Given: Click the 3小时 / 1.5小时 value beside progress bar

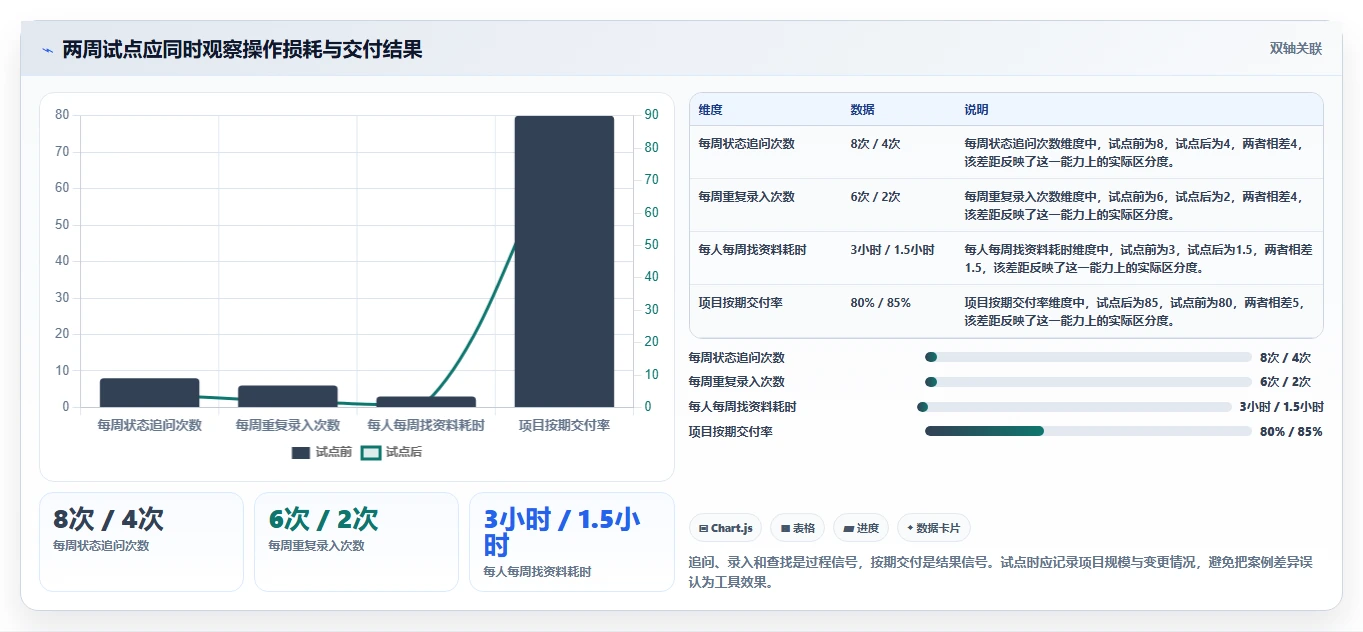Looking at the screenshot, I should tap(1281, 407).
